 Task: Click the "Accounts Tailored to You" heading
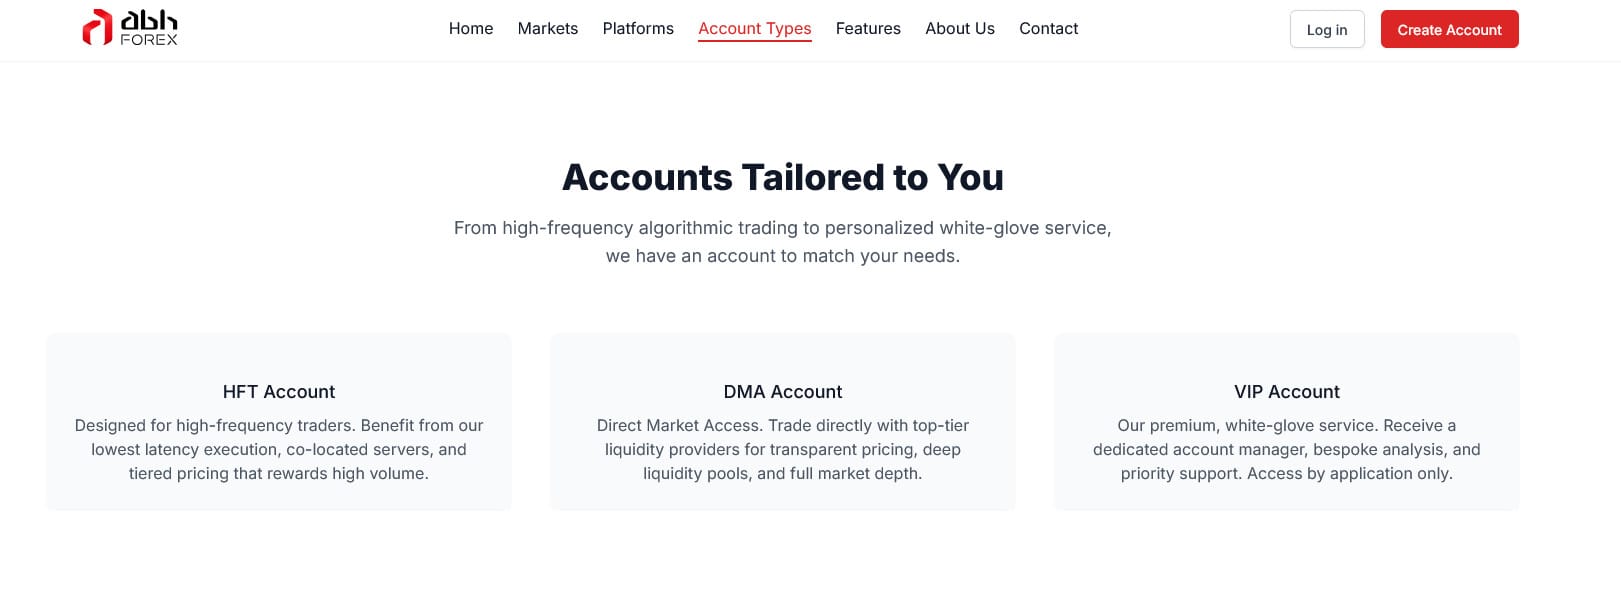(783, 177)
